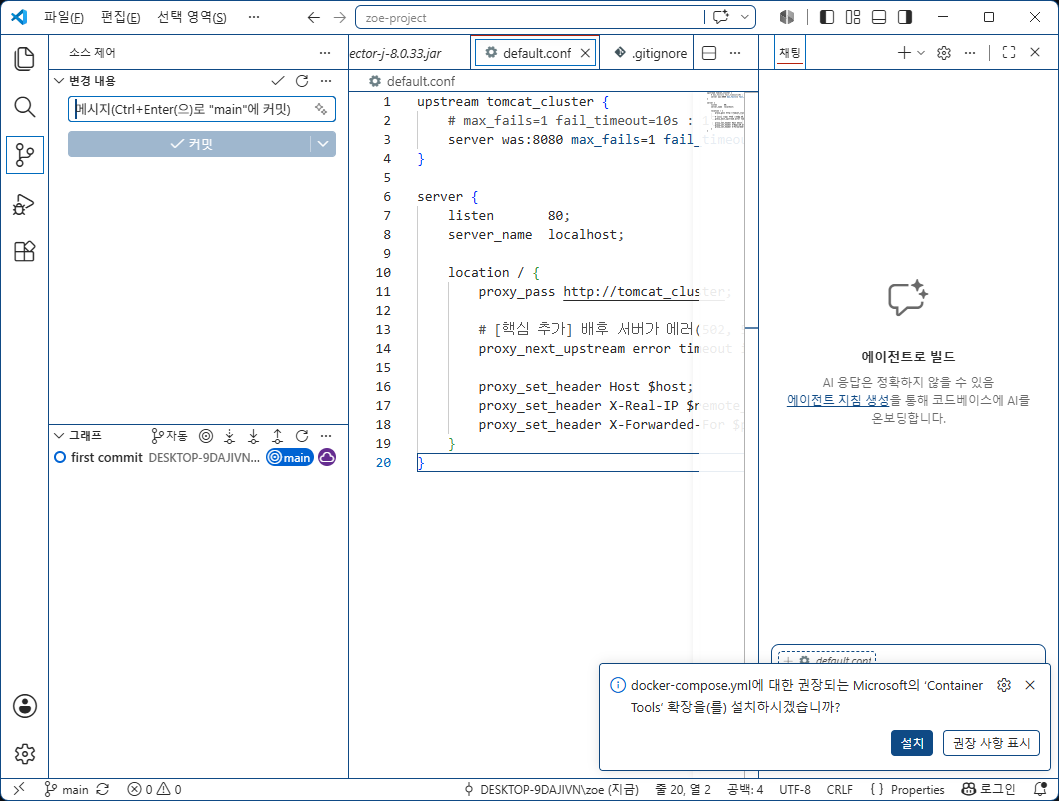Switch to the connector-j-8.0.33.jar tab

409,53
